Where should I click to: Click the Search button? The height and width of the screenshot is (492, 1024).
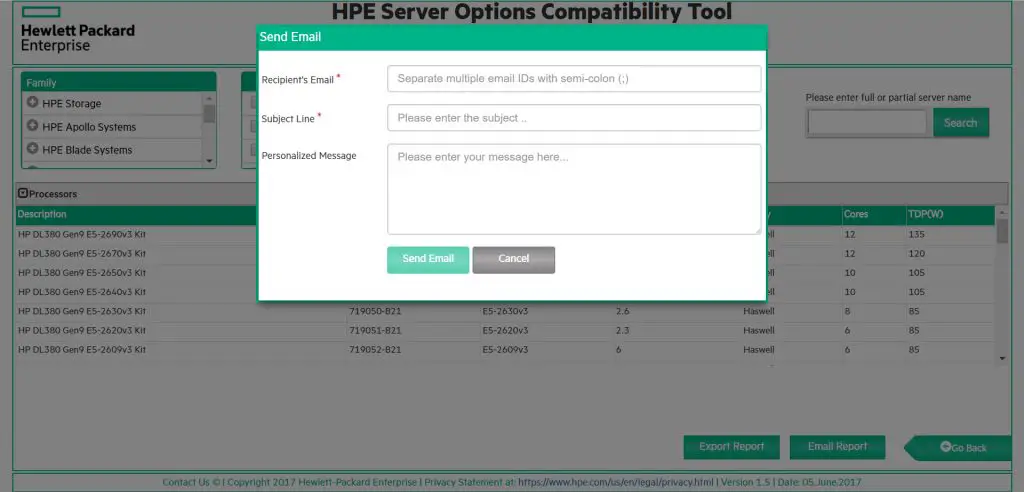click(x=961, y=122)
